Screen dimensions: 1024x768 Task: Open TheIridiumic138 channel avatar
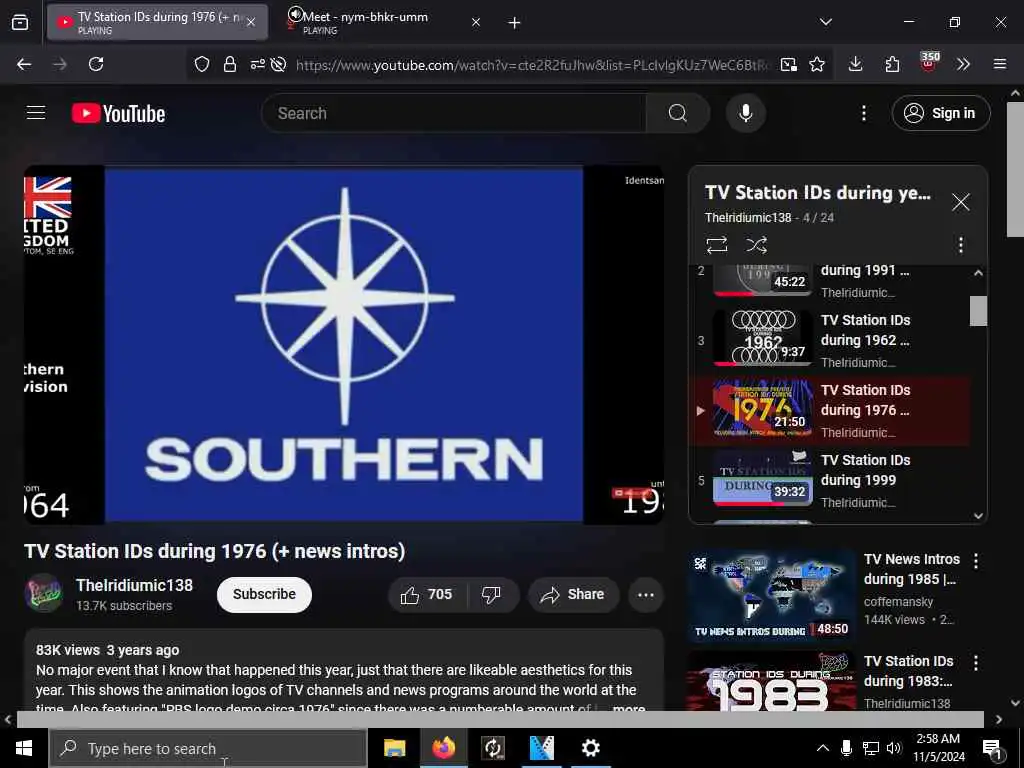[x=43, y=593]
